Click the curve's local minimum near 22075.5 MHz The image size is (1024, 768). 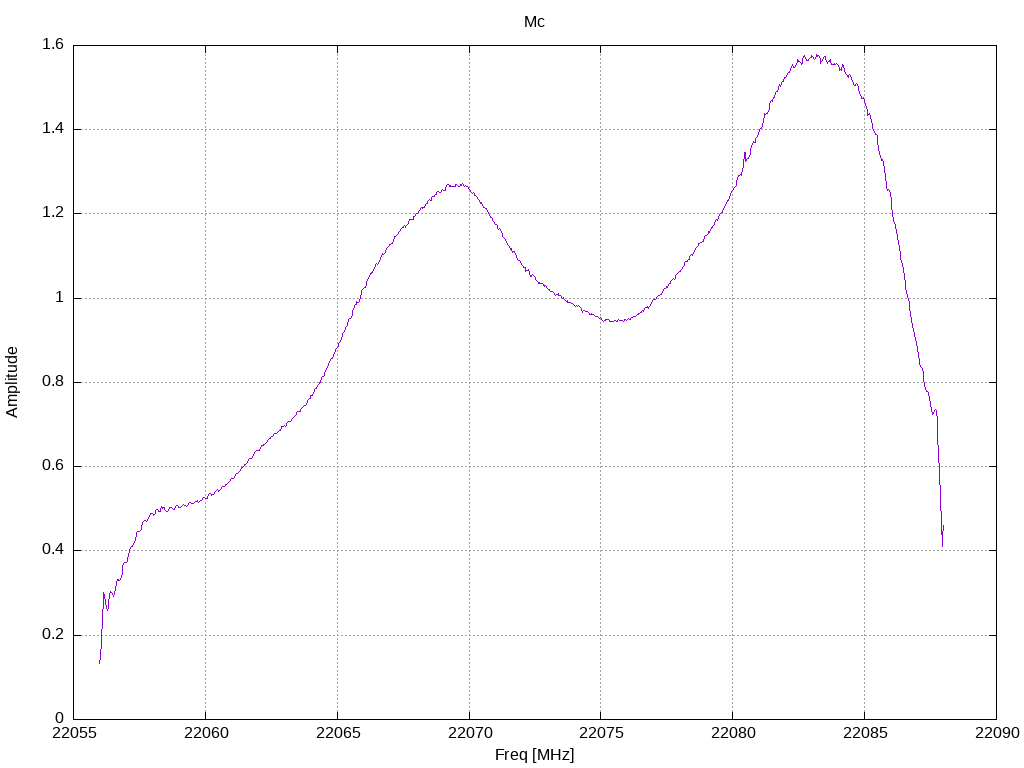[614, 321]
